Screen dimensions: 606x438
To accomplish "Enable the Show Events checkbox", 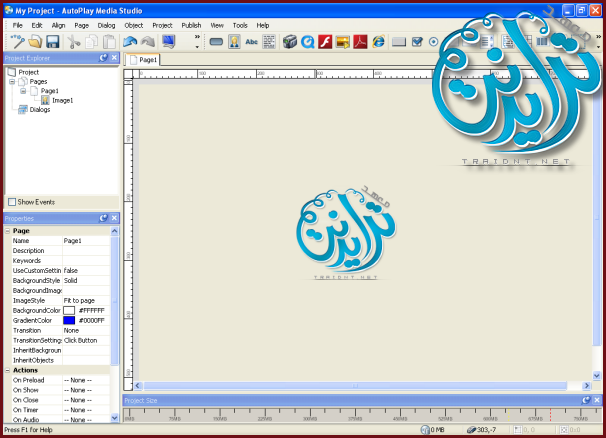I will click(12, 202).
